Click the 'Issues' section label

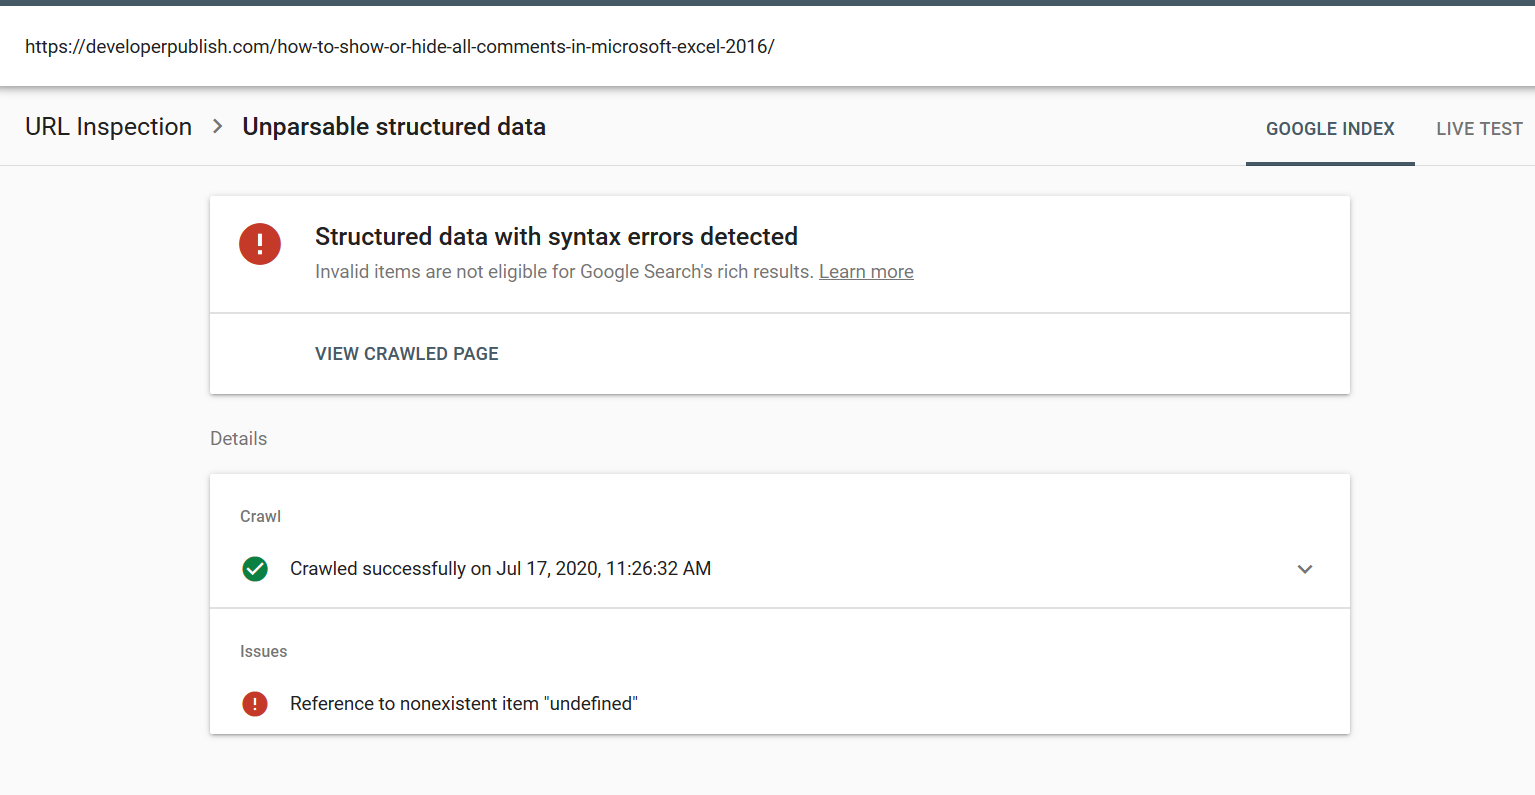263,652
